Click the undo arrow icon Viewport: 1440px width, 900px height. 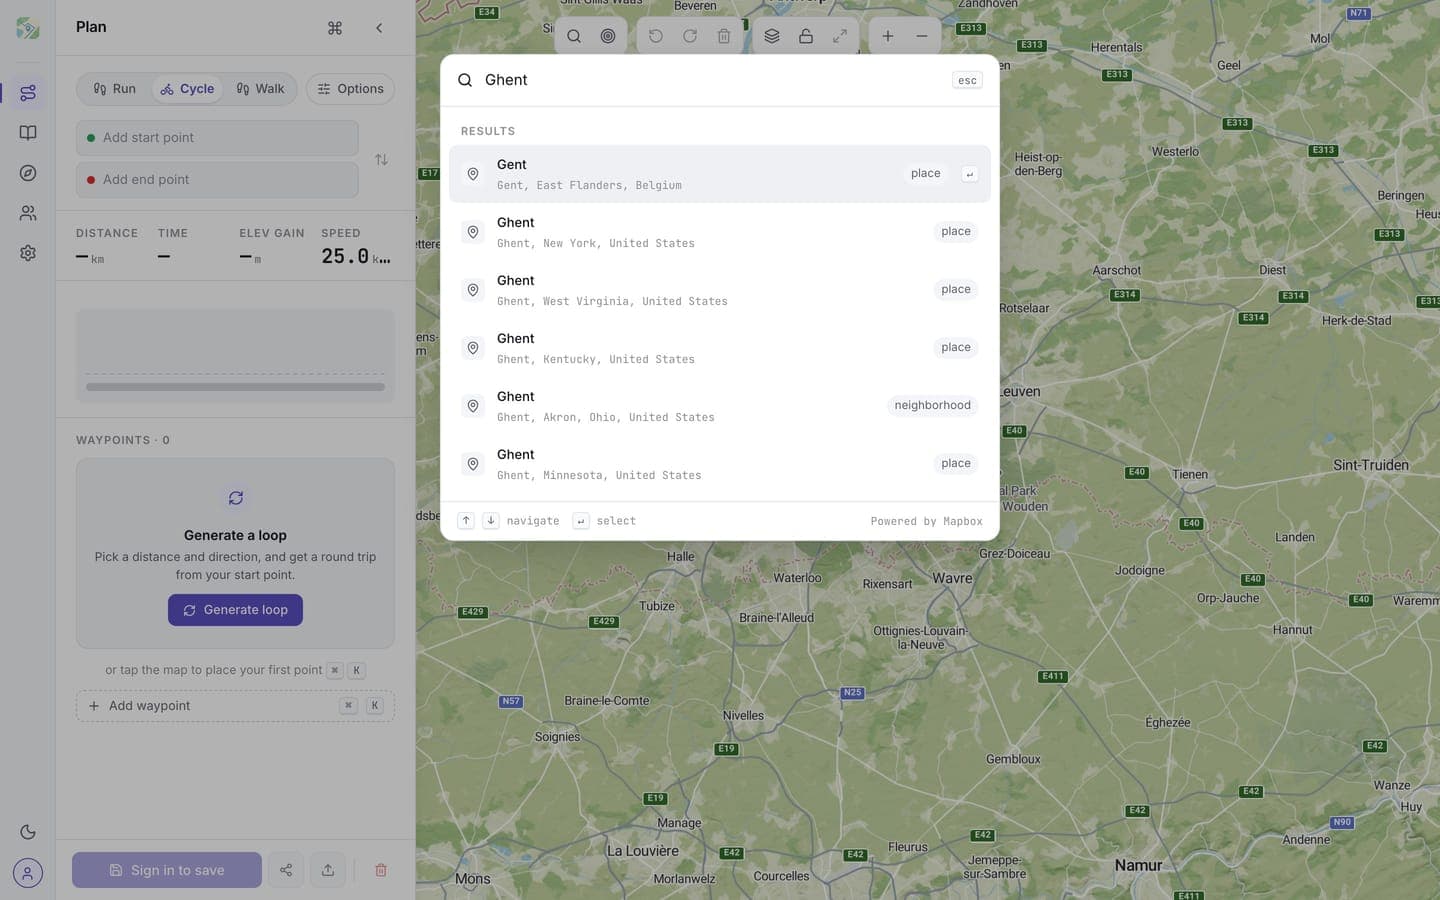point(656,36)
